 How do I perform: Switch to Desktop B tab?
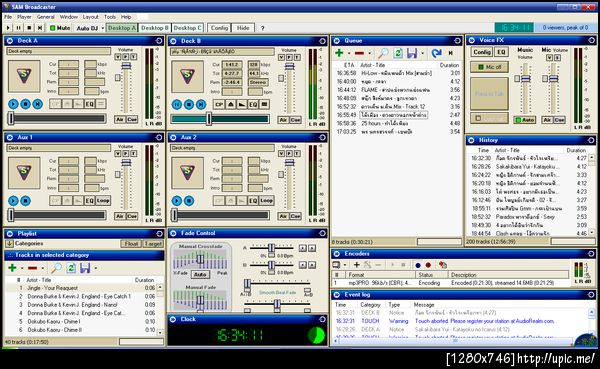[154, 28]
